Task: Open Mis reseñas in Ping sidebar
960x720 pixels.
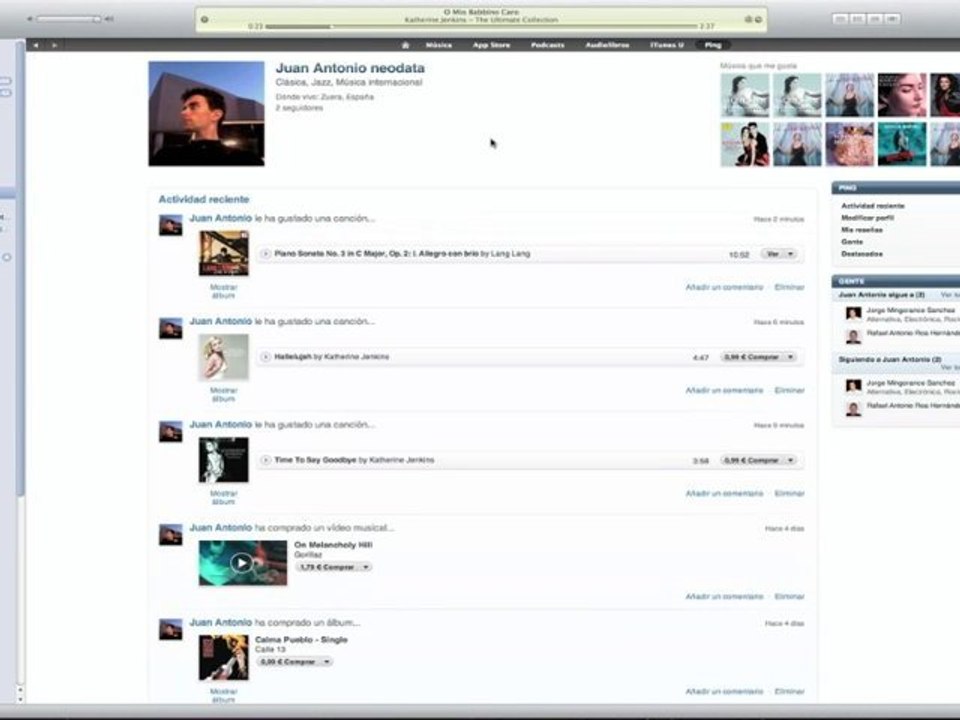Action: (x=862, y=230)
